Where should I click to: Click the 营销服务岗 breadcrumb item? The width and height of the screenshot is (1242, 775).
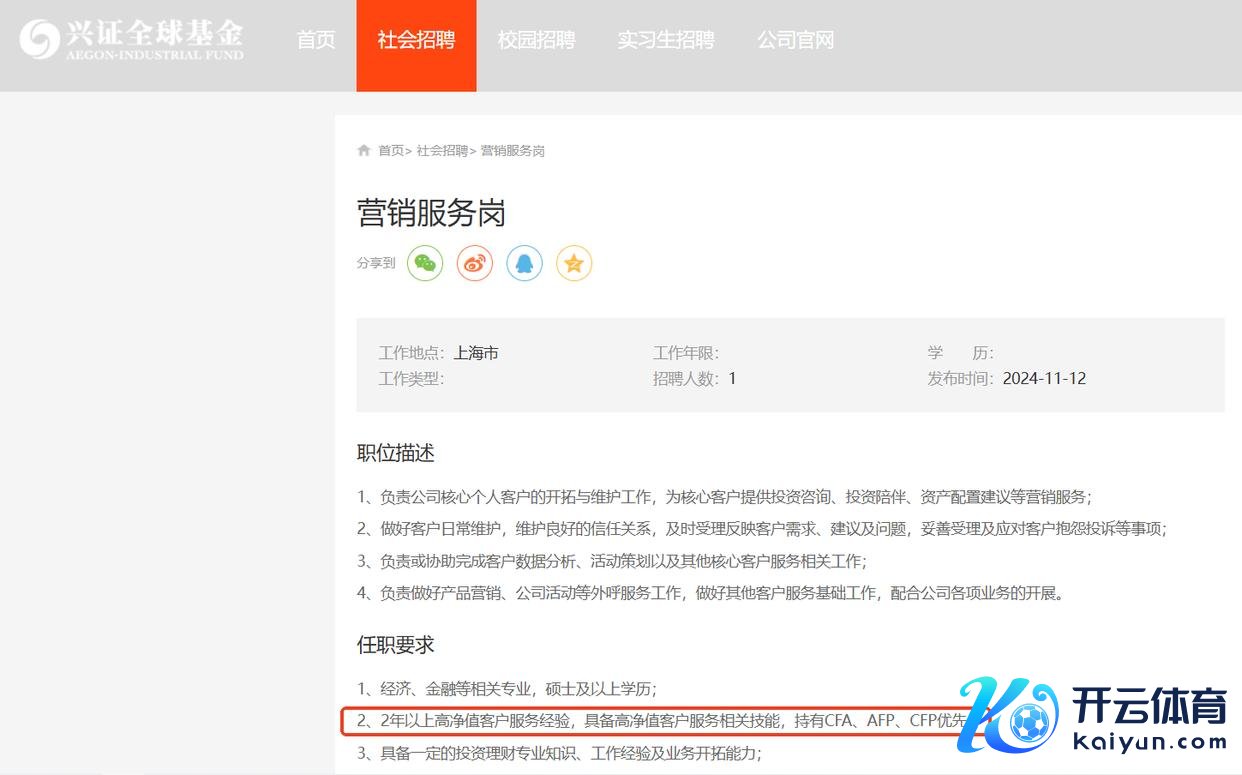[x=513, y=151]
